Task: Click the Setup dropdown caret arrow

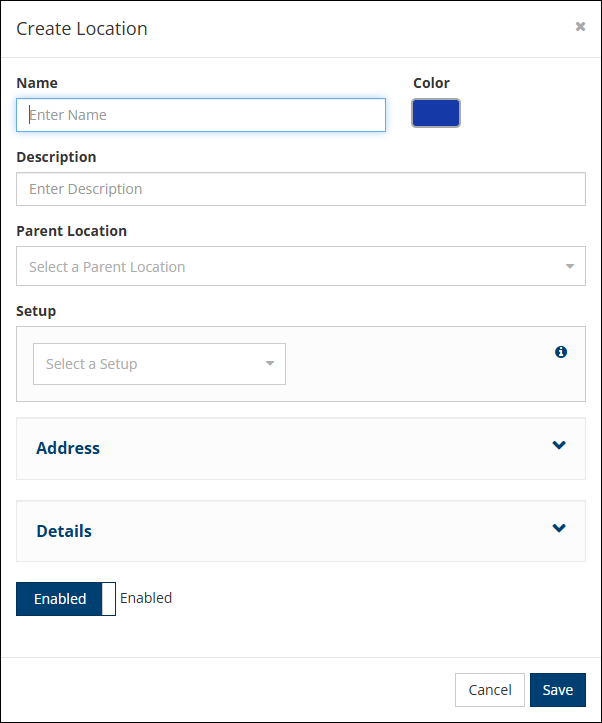Action: [x=270, y=364]
